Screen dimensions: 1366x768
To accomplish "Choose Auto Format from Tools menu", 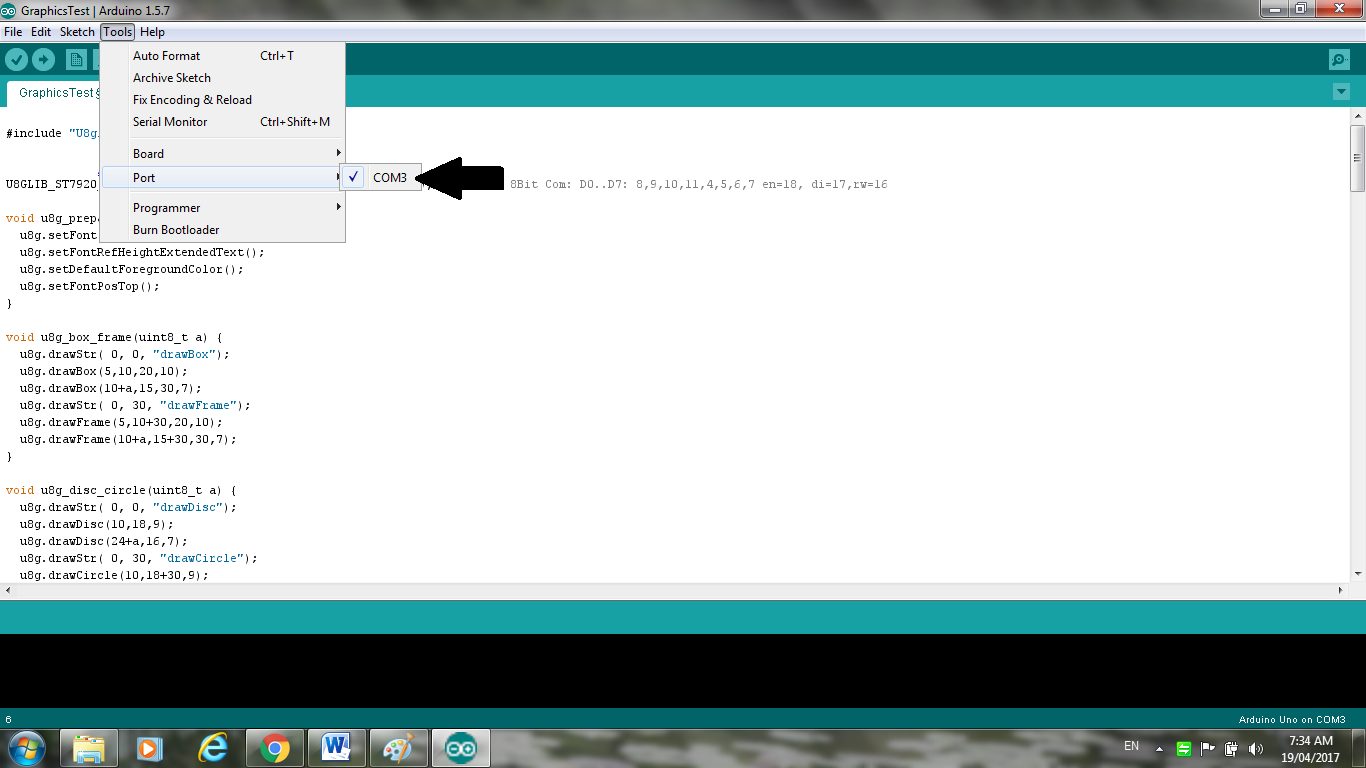I will (223, 56).
